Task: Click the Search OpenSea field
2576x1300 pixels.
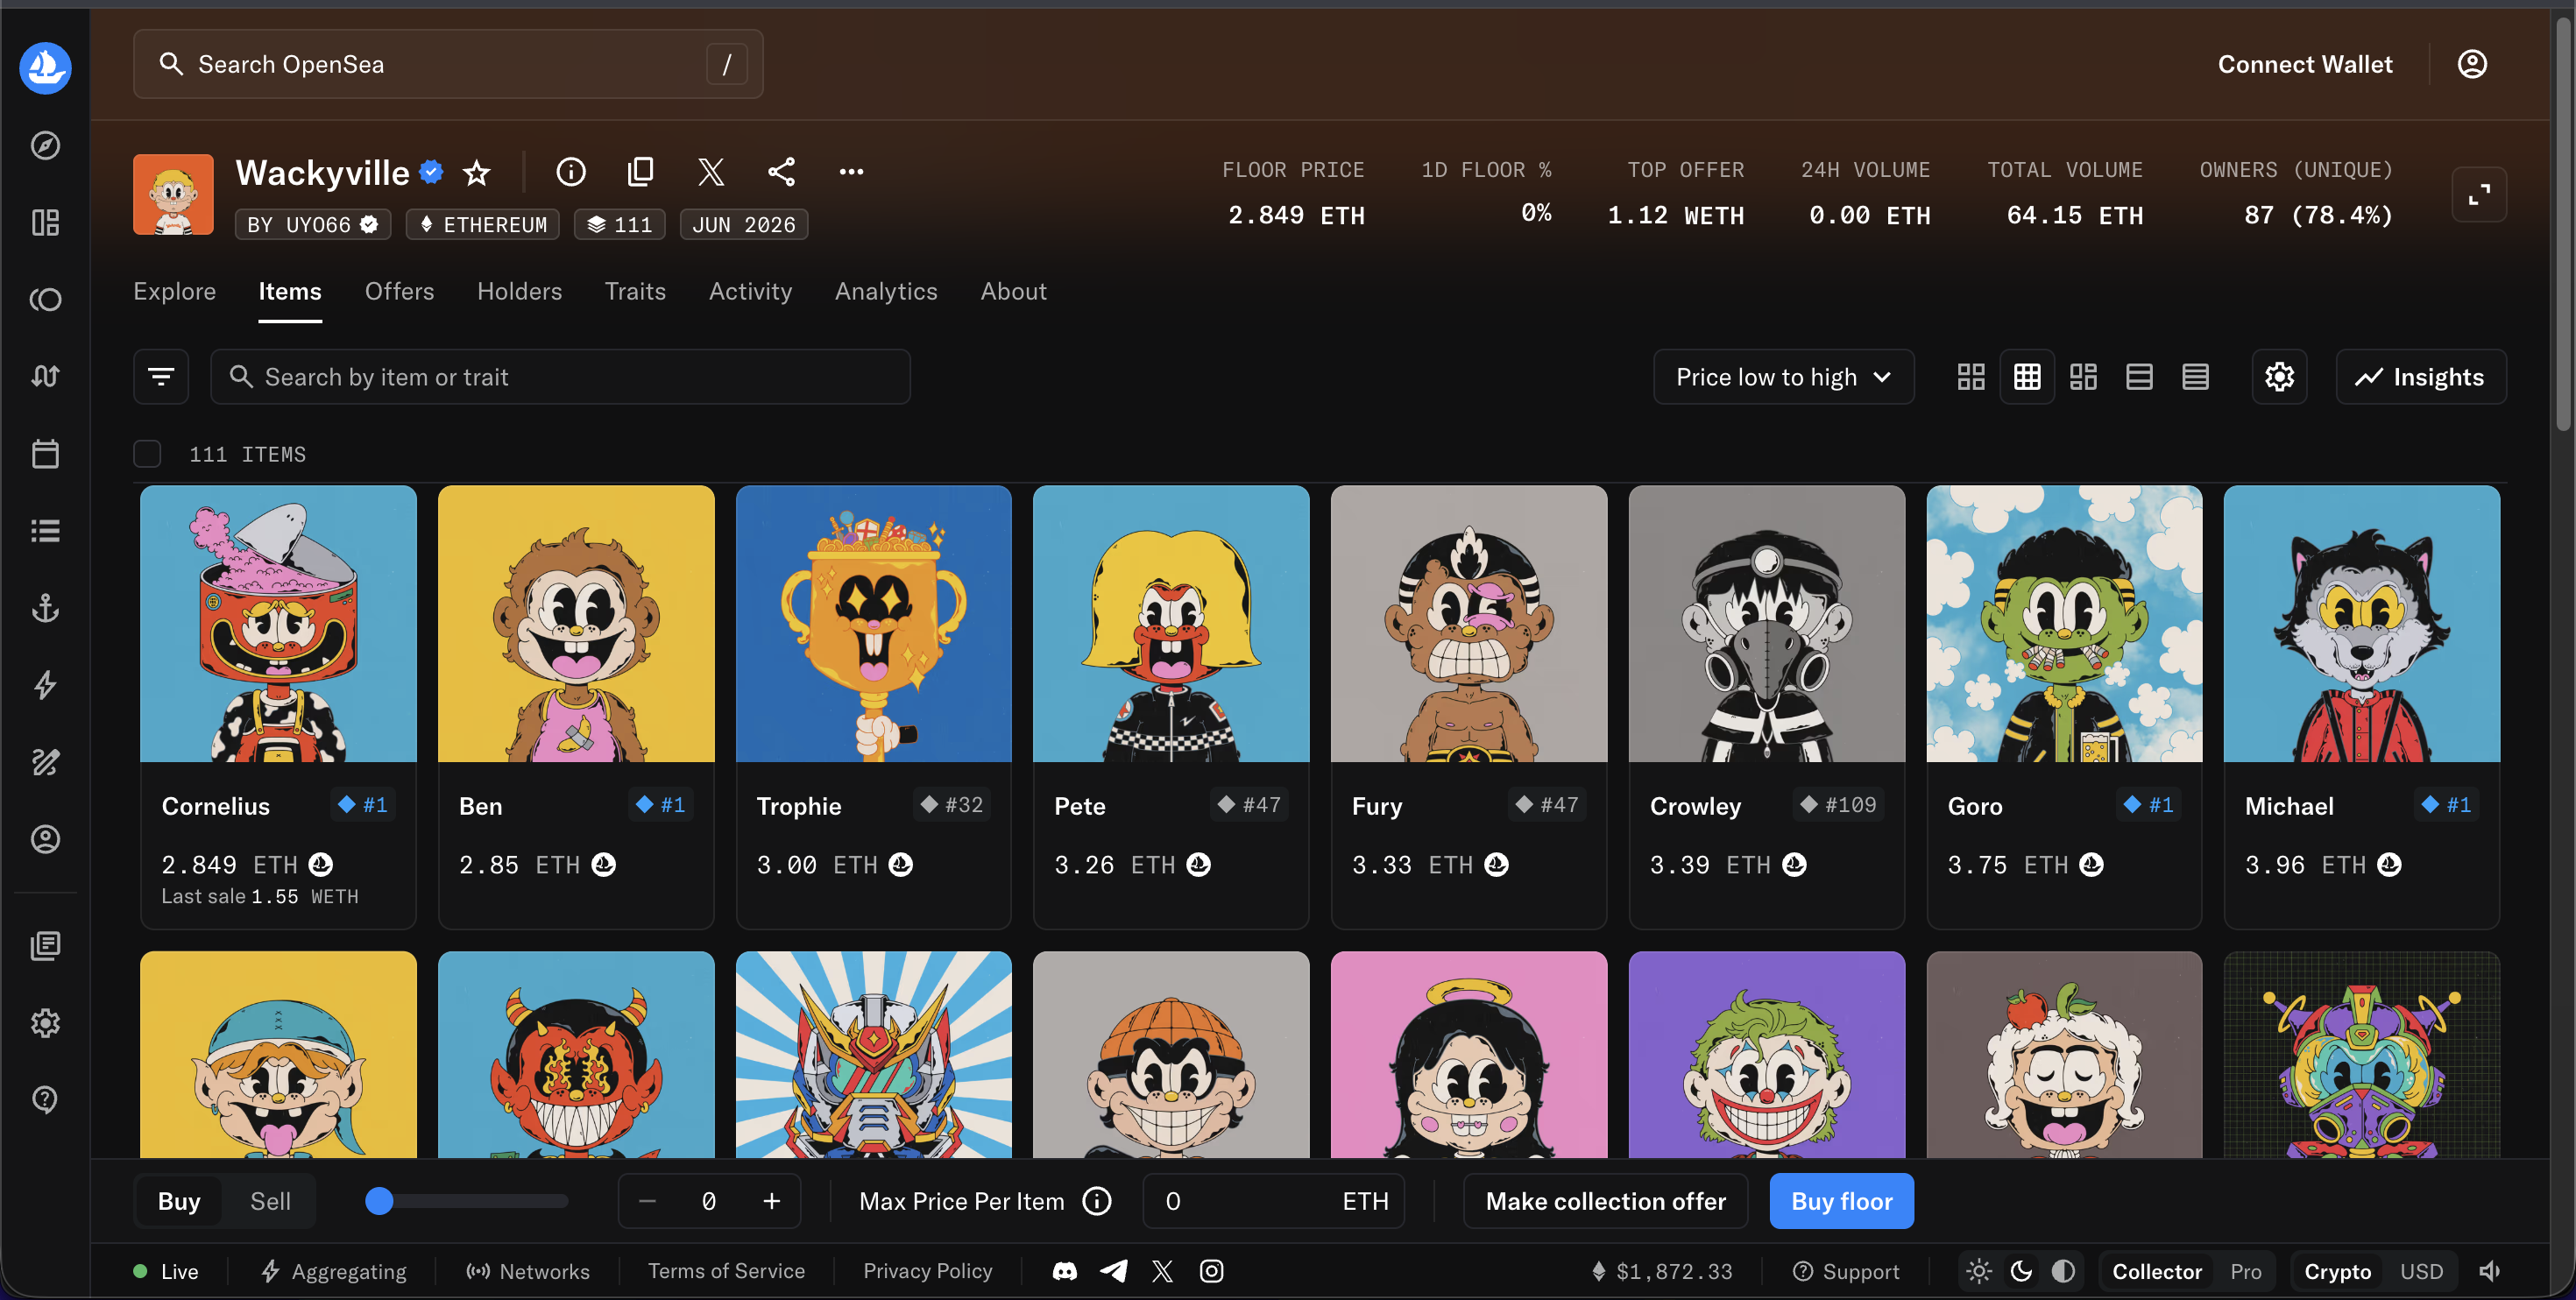Action: tap(448, 64)
